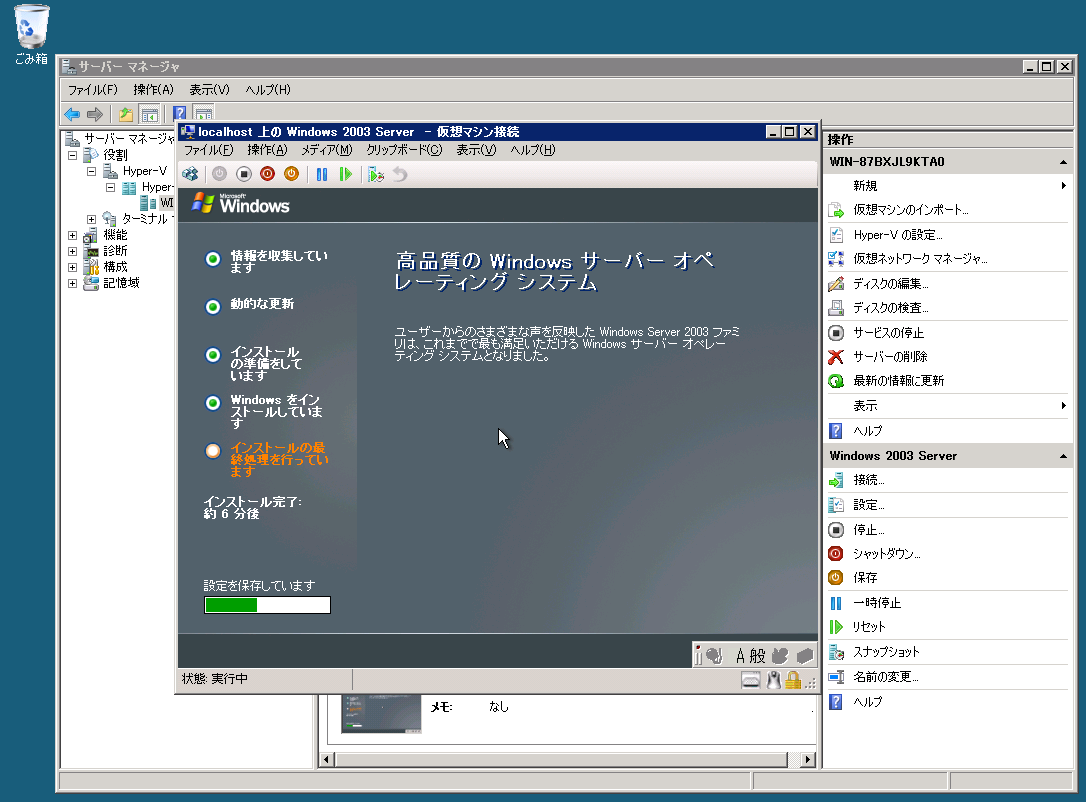Click the installation progress bar in setup
Screen dimensions: 1086x802
pyautogui.click(x=267, y=605)
